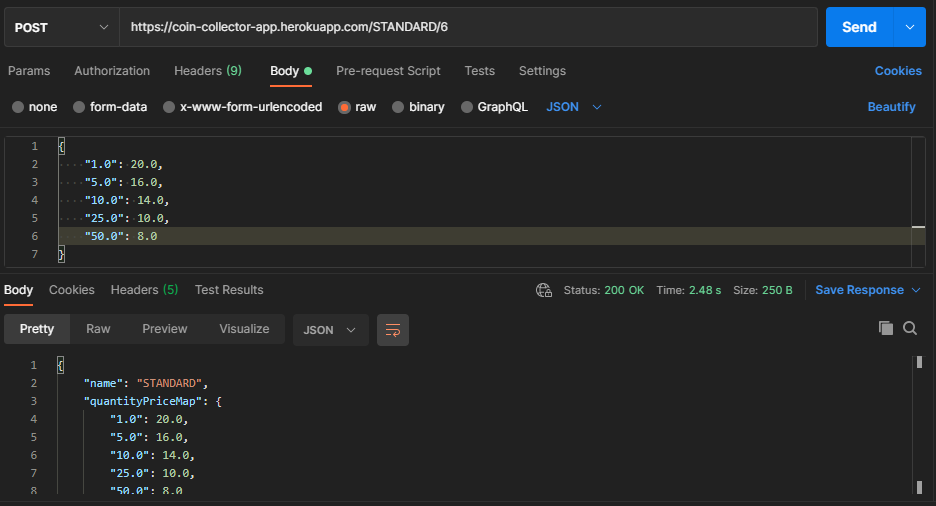Click the Cookies link at top right
Viewport: 936px width, 506px height.
click(898, 71)
